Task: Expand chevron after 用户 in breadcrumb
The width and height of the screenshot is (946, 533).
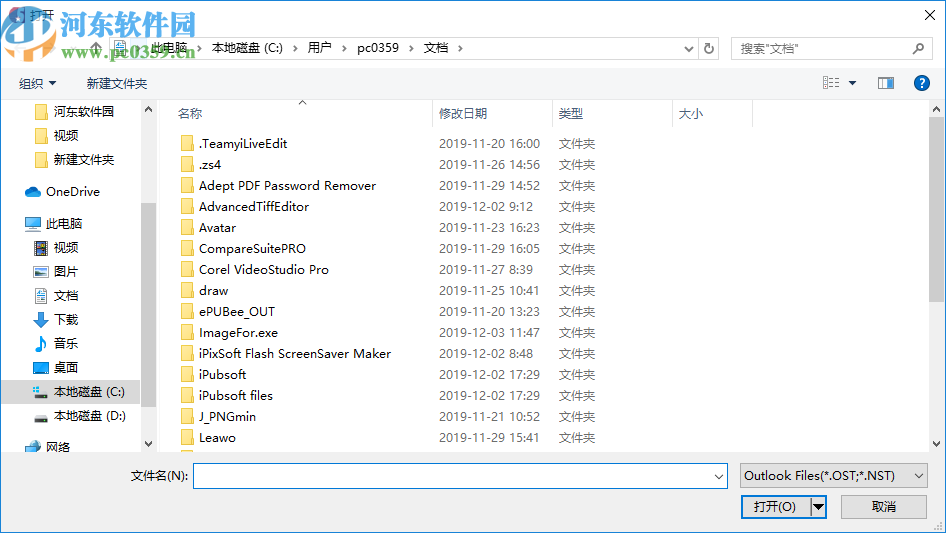Action: [x=344, y=48]
